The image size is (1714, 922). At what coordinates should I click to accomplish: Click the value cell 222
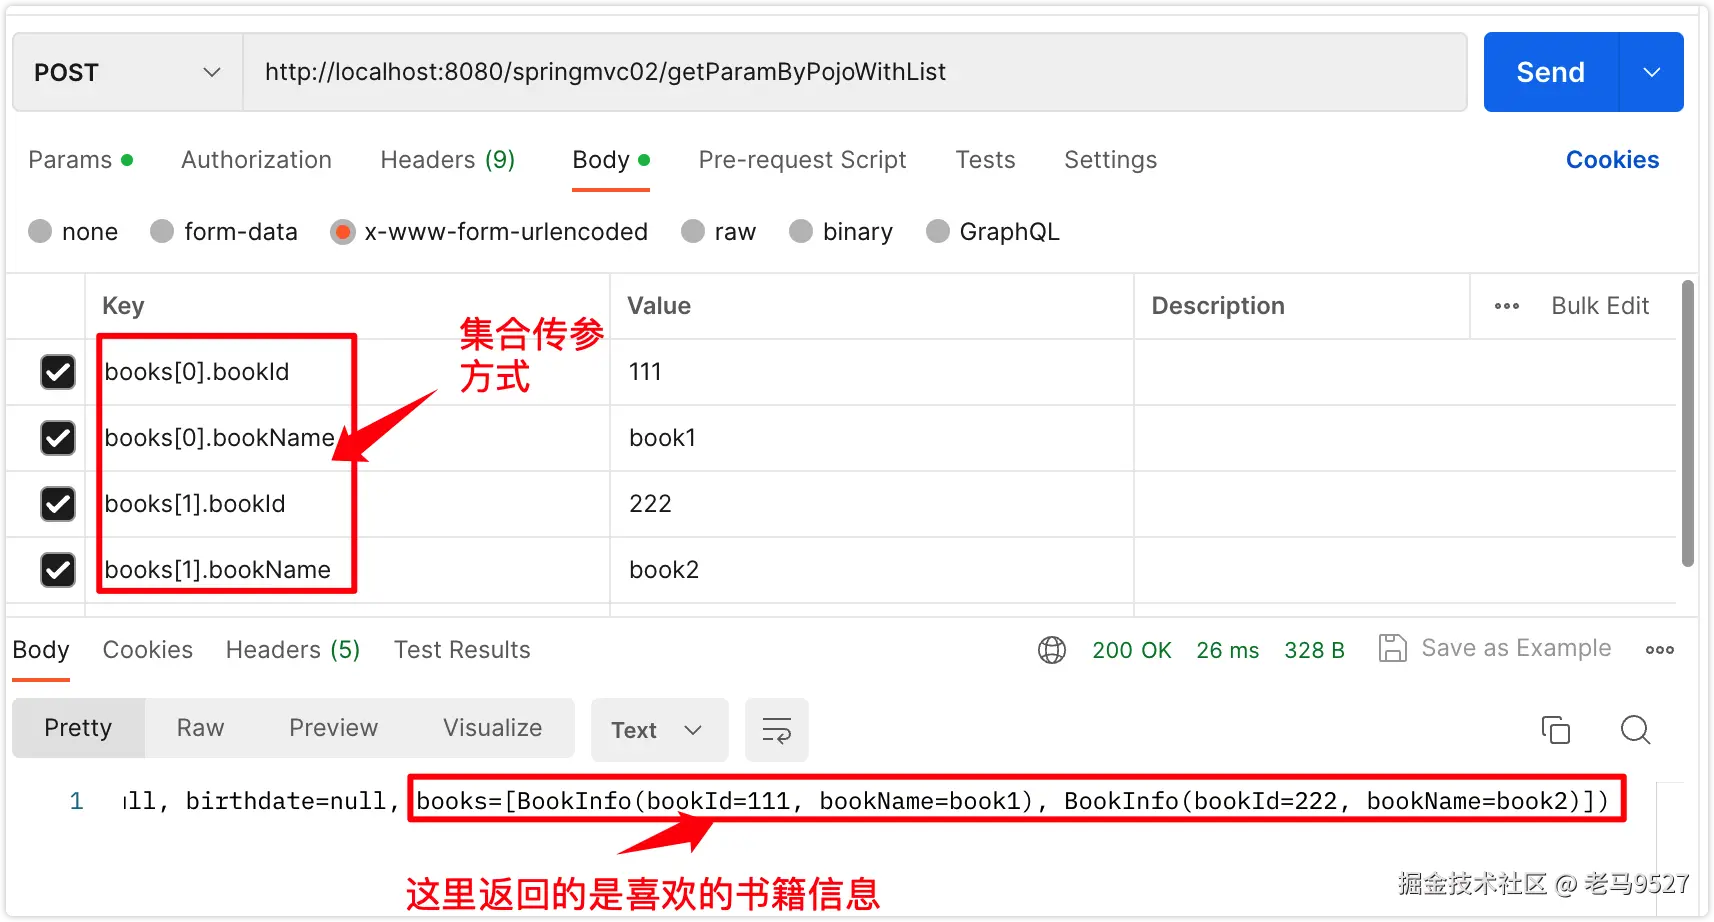(871, 504)
